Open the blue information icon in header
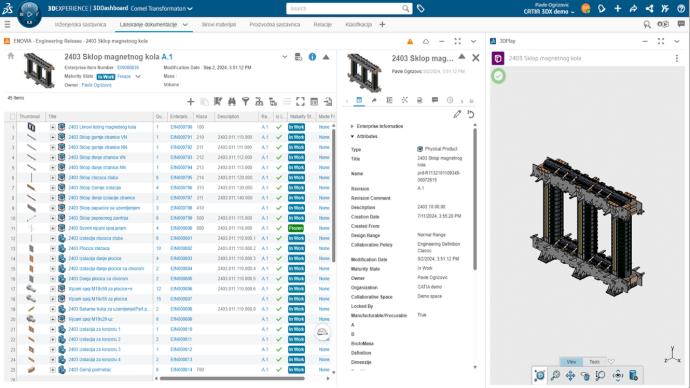Image resolution: width=690 pixels, height=388 pixels. point(312,57)
